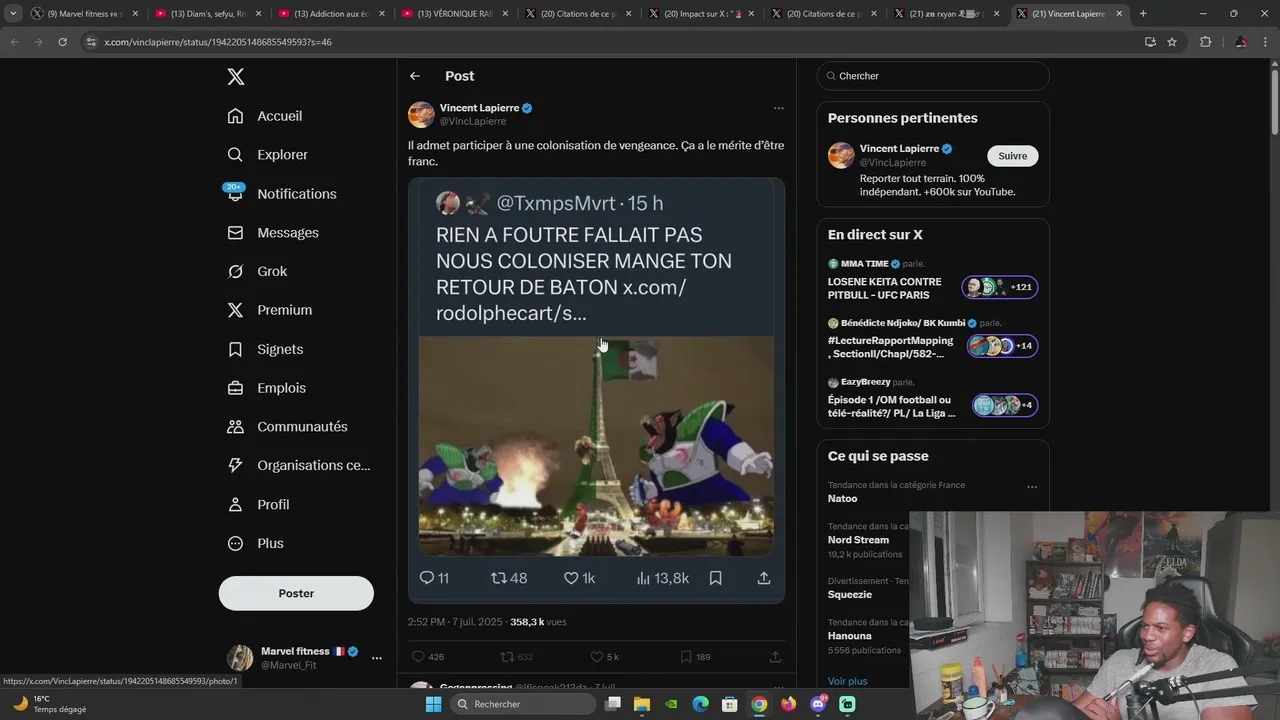The width and height of the screenshot is (1280, 720).
Task: Open Profil page
Action: coord(258,505)
